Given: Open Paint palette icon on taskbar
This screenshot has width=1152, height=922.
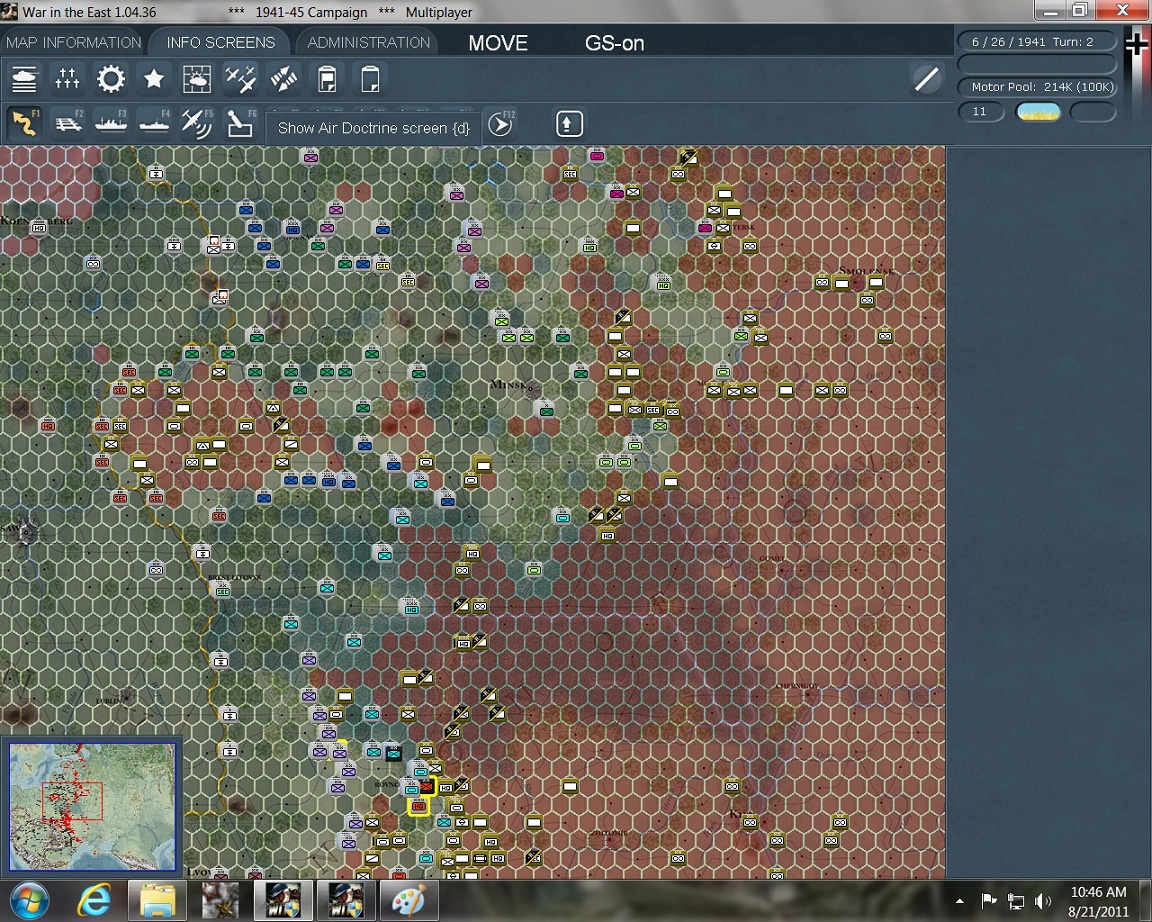Looking at the screenshot, I should tap(408, 901).
